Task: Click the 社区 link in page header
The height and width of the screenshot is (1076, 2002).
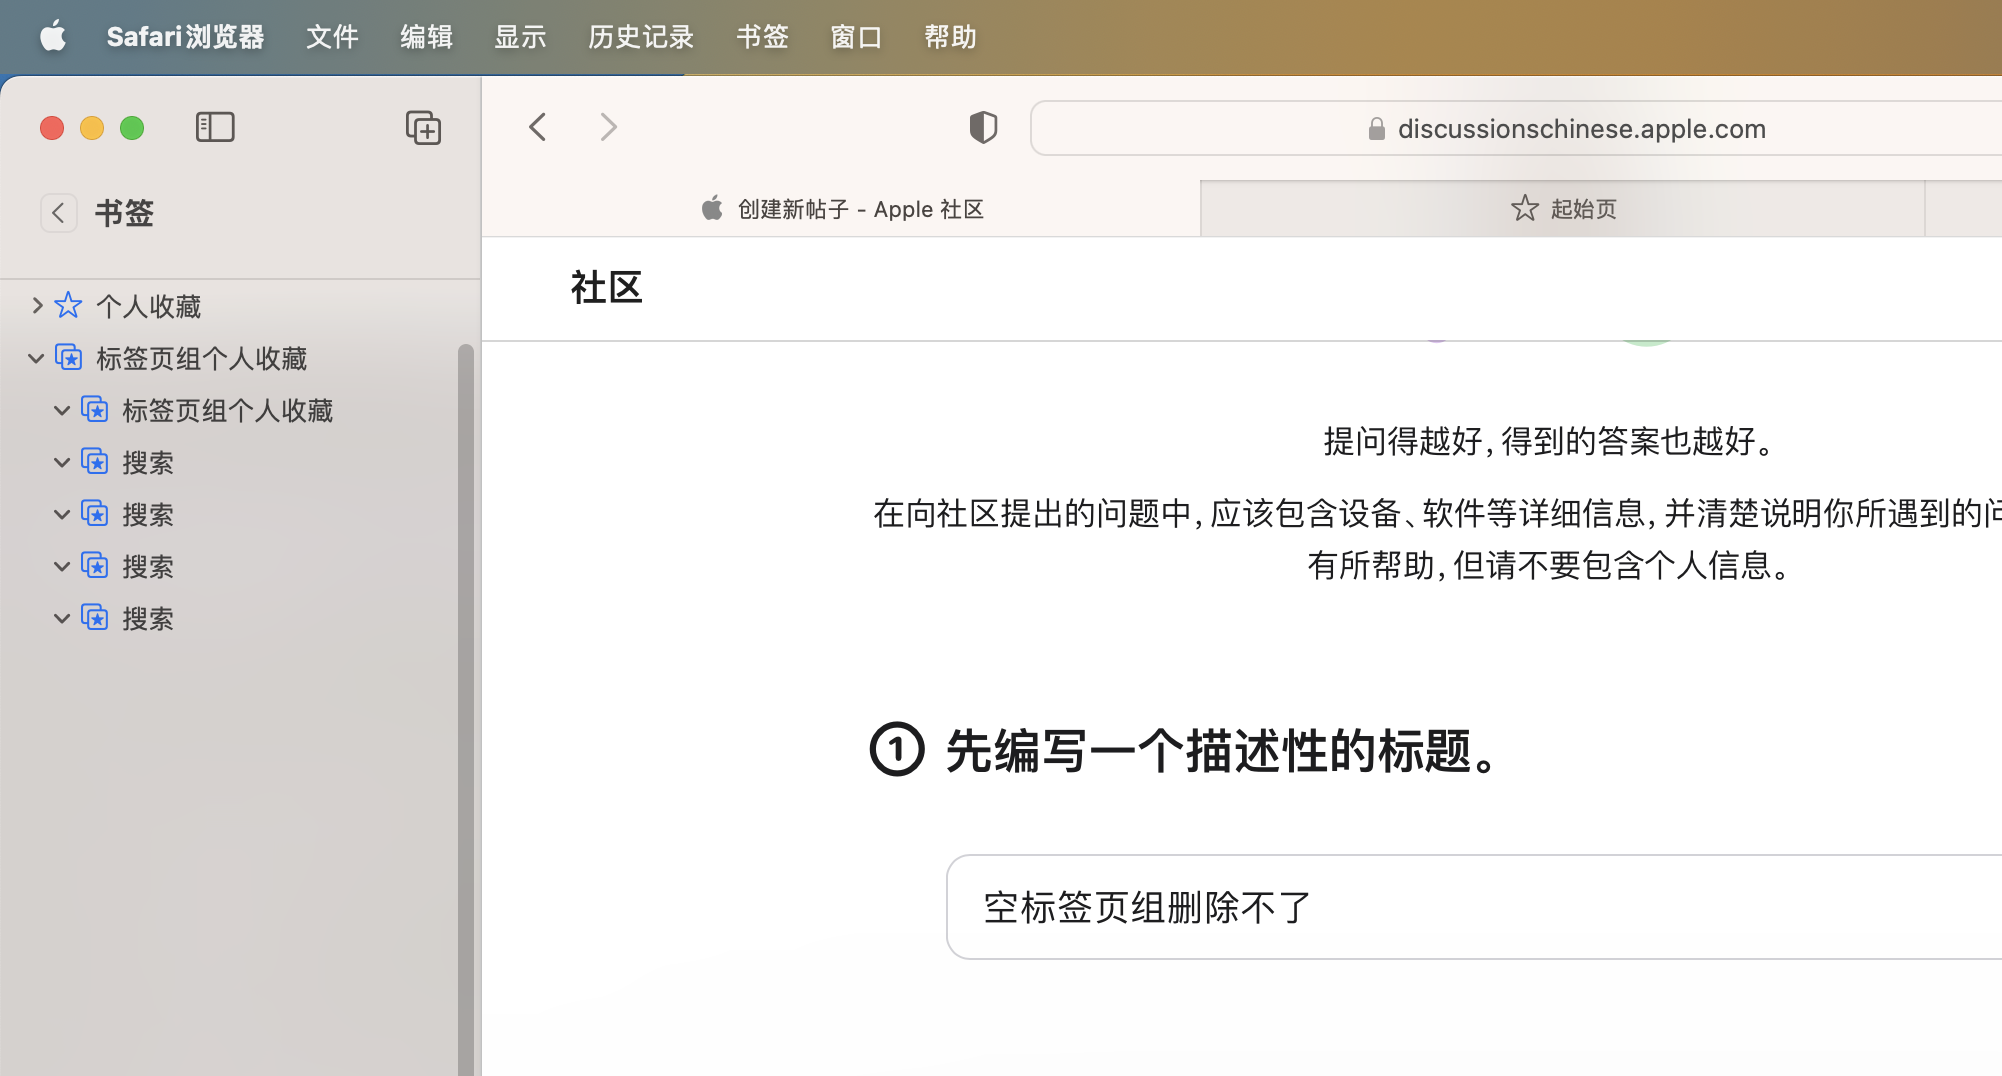Action: [606, 288]
